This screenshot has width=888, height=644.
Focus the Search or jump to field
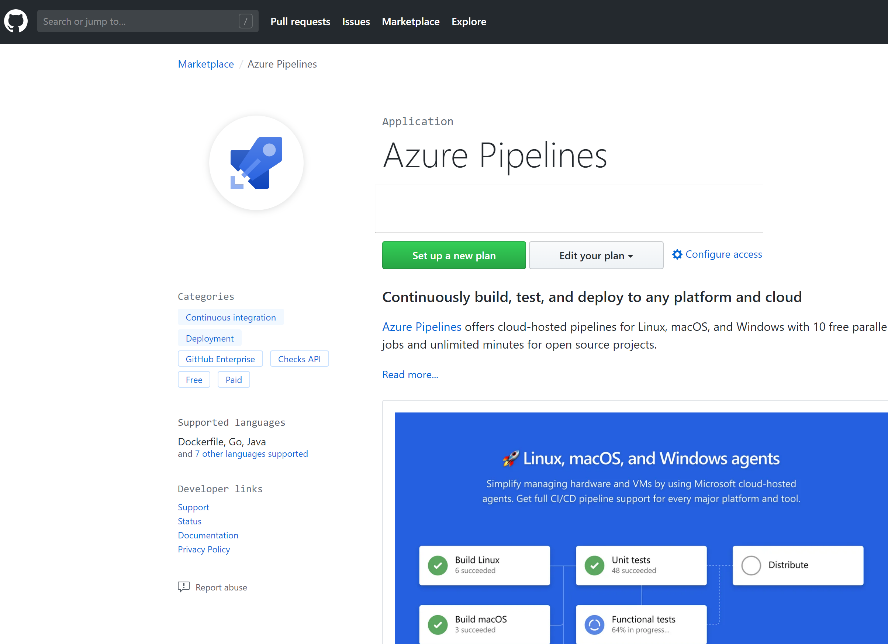coord(148,22)
